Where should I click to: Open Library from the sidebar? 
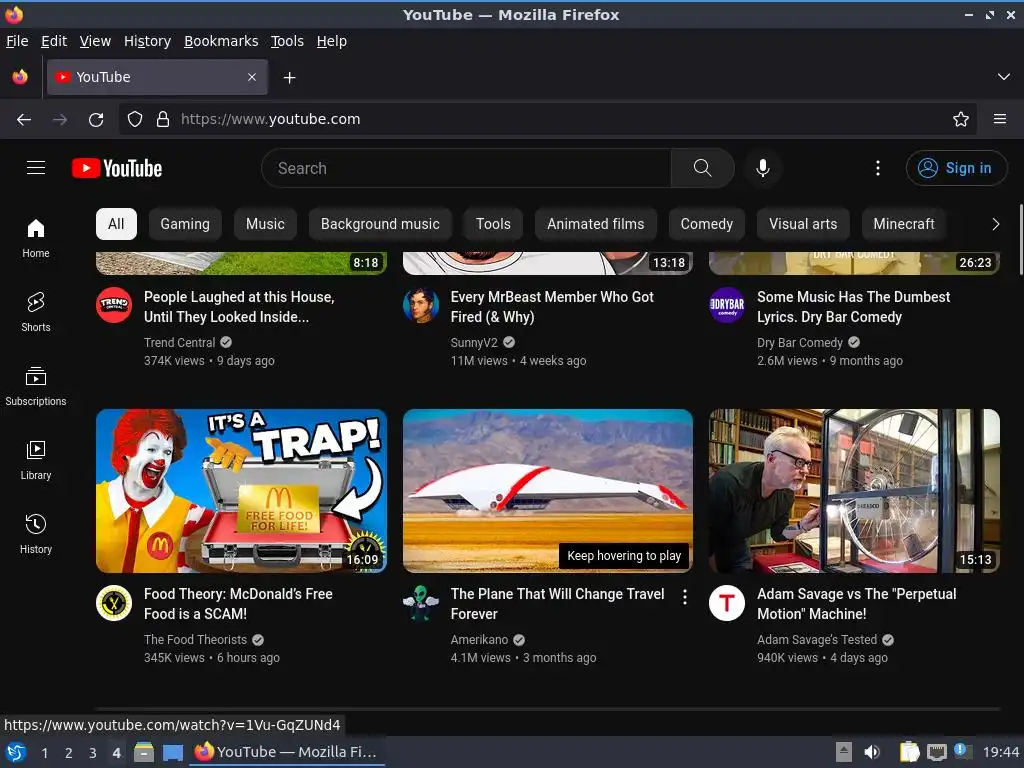[36, 460]
